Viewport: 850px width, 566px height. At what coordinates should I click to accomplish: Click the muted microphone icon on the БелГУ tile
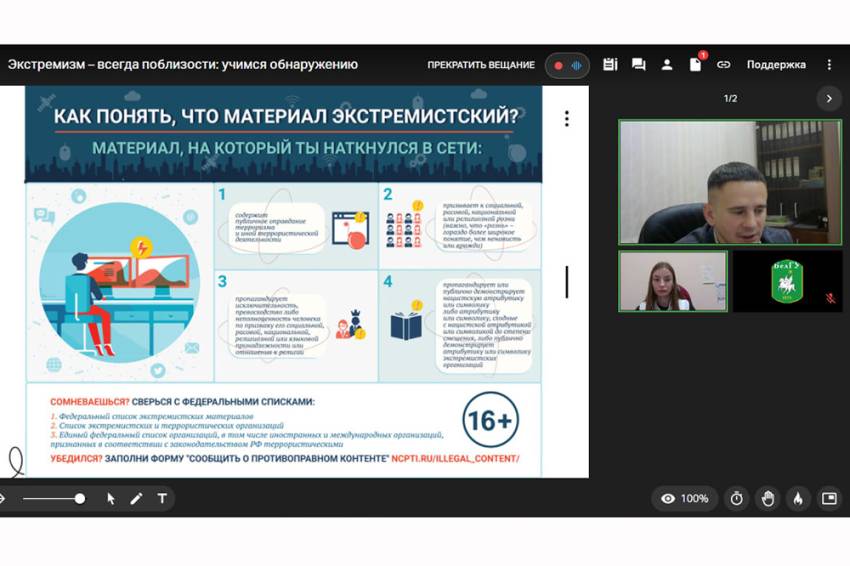(829, 298)
